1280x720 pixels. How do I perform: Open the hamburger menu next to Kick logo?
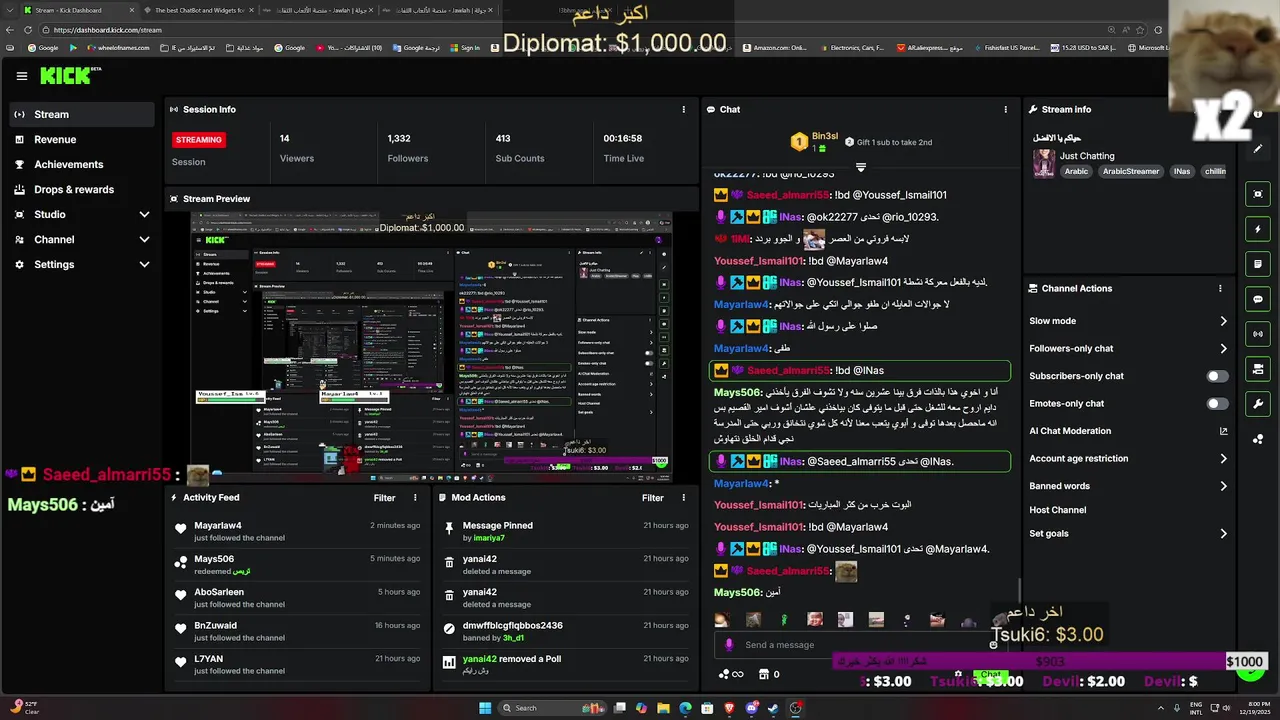click(22, 76)
